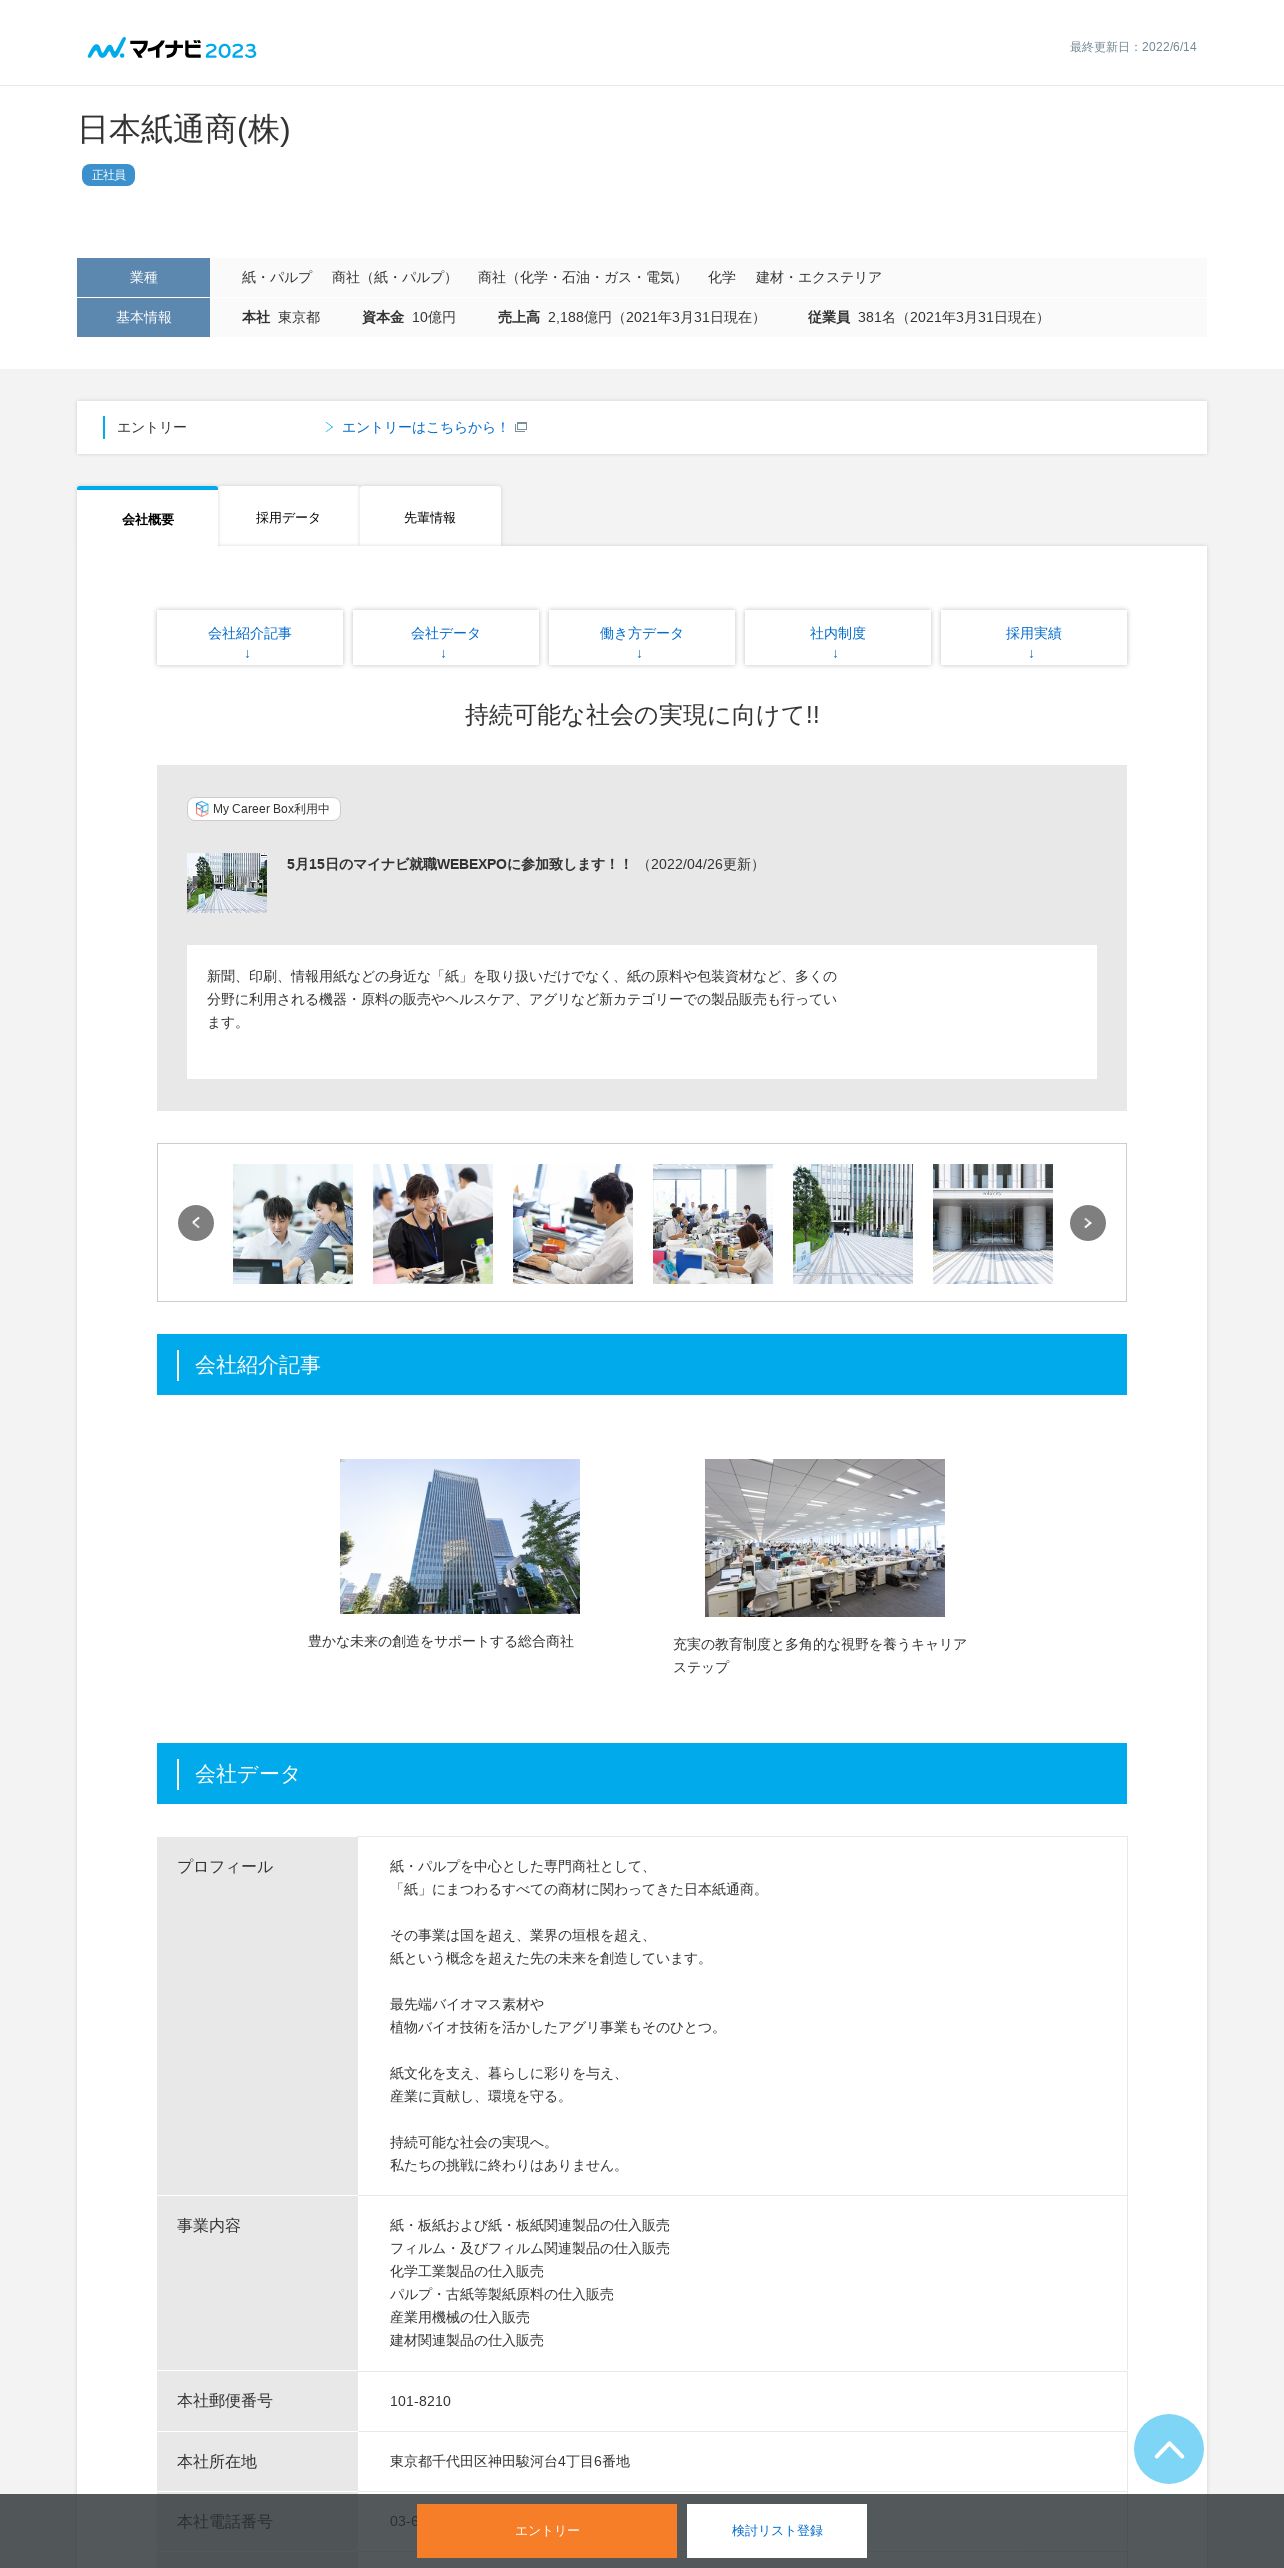
Task: Jump to 会社データ section
Action: click(x=446, y=637)
